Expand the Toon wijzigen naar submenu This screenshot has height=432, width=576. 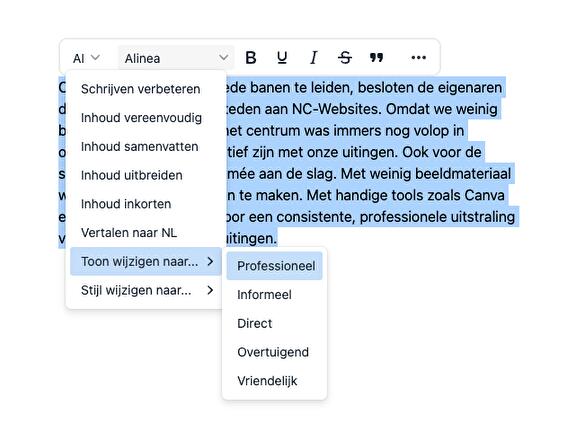(x=146, y=262)
